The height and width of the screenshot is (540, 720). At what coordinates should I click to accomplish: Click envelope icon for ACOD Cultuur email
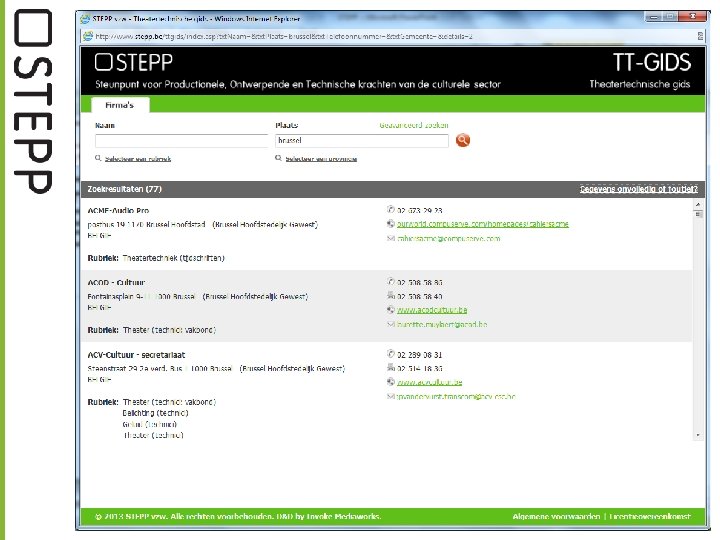(391, 324)
